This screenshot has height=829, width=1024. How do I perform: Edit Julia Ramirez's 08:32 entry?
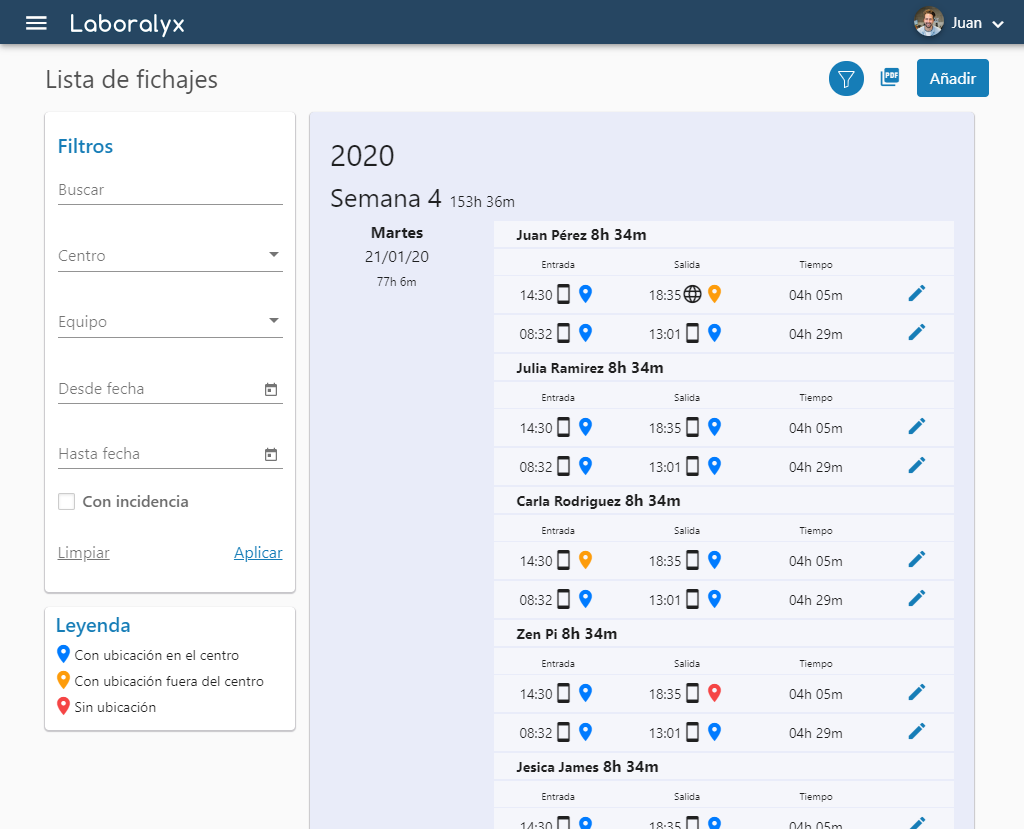click(917, 465)
